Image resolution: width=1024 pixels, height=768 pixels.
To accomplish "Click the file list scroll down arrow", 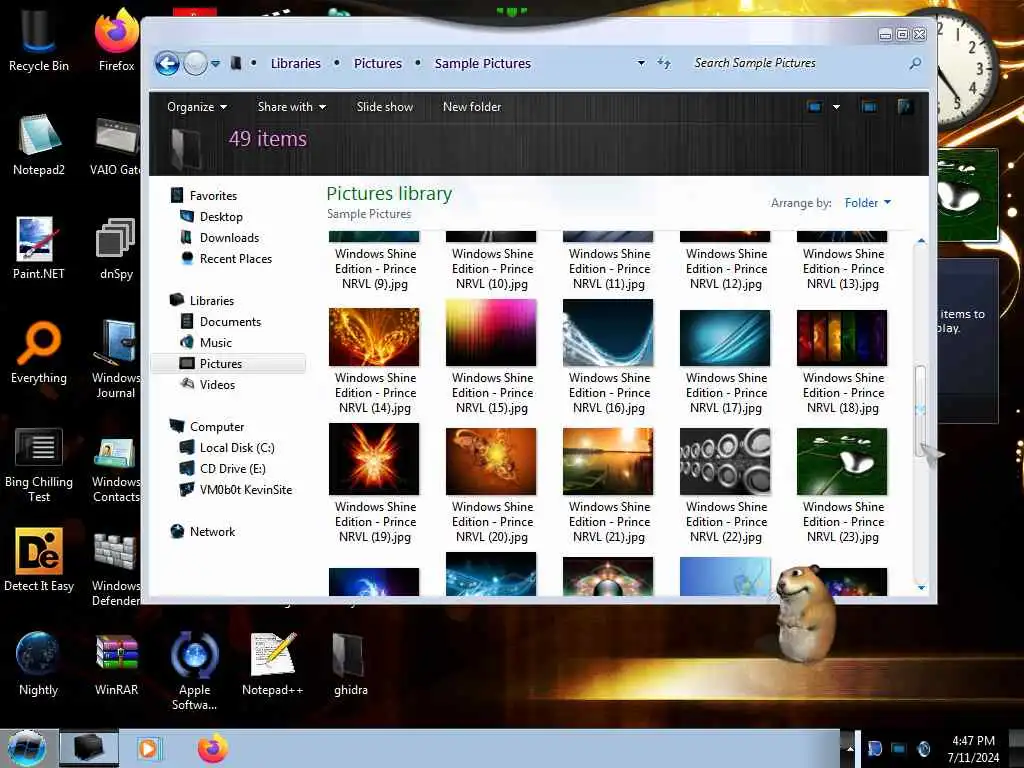I will tap(921, 588).
